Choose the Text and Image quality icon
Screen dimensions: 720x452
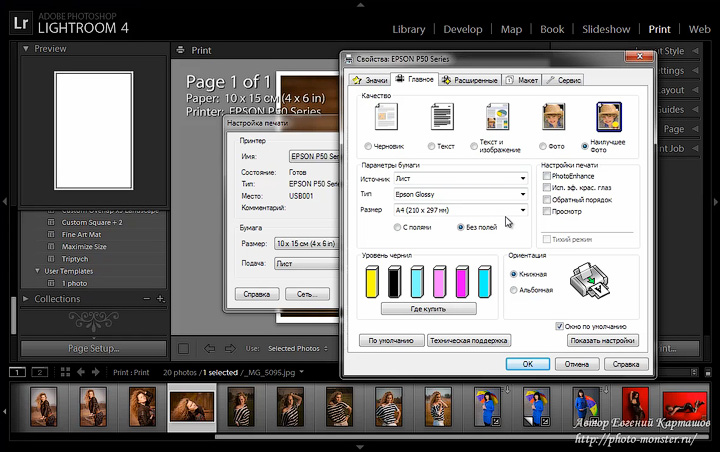[x=498, y=117]
